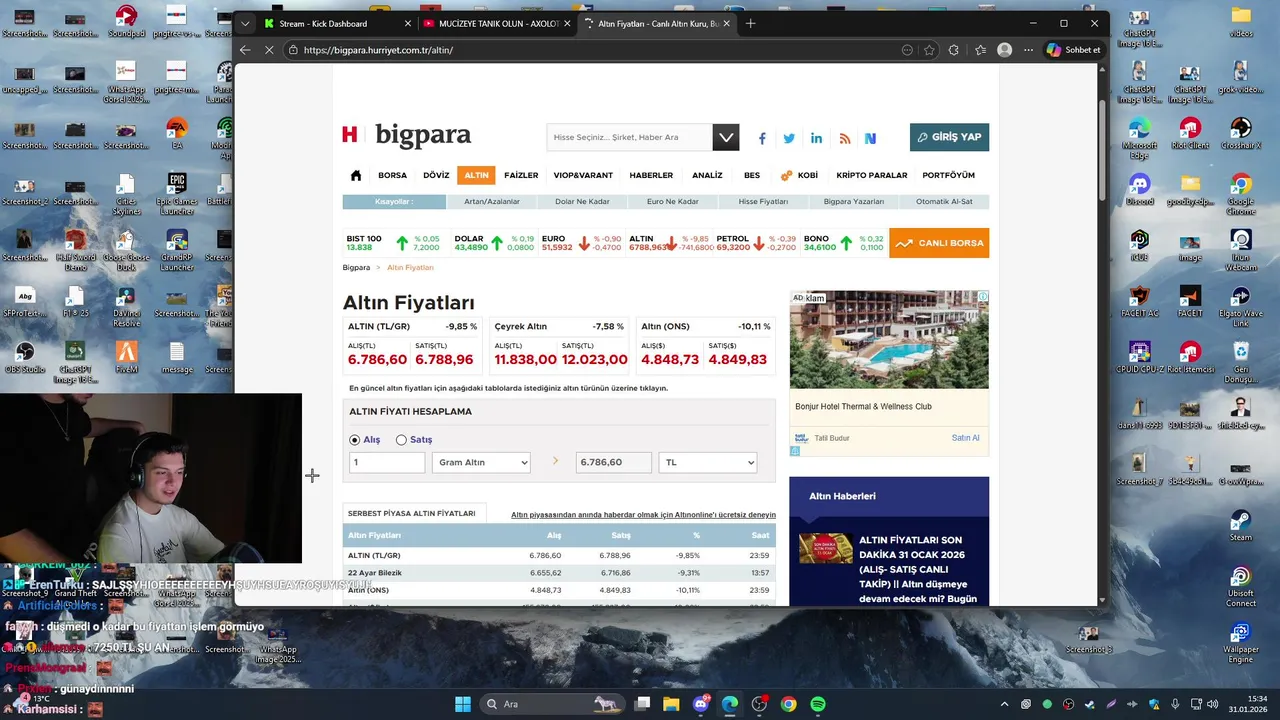
Task: Open Goose Goose Duck desktop icon
Action: pos(126,250)
